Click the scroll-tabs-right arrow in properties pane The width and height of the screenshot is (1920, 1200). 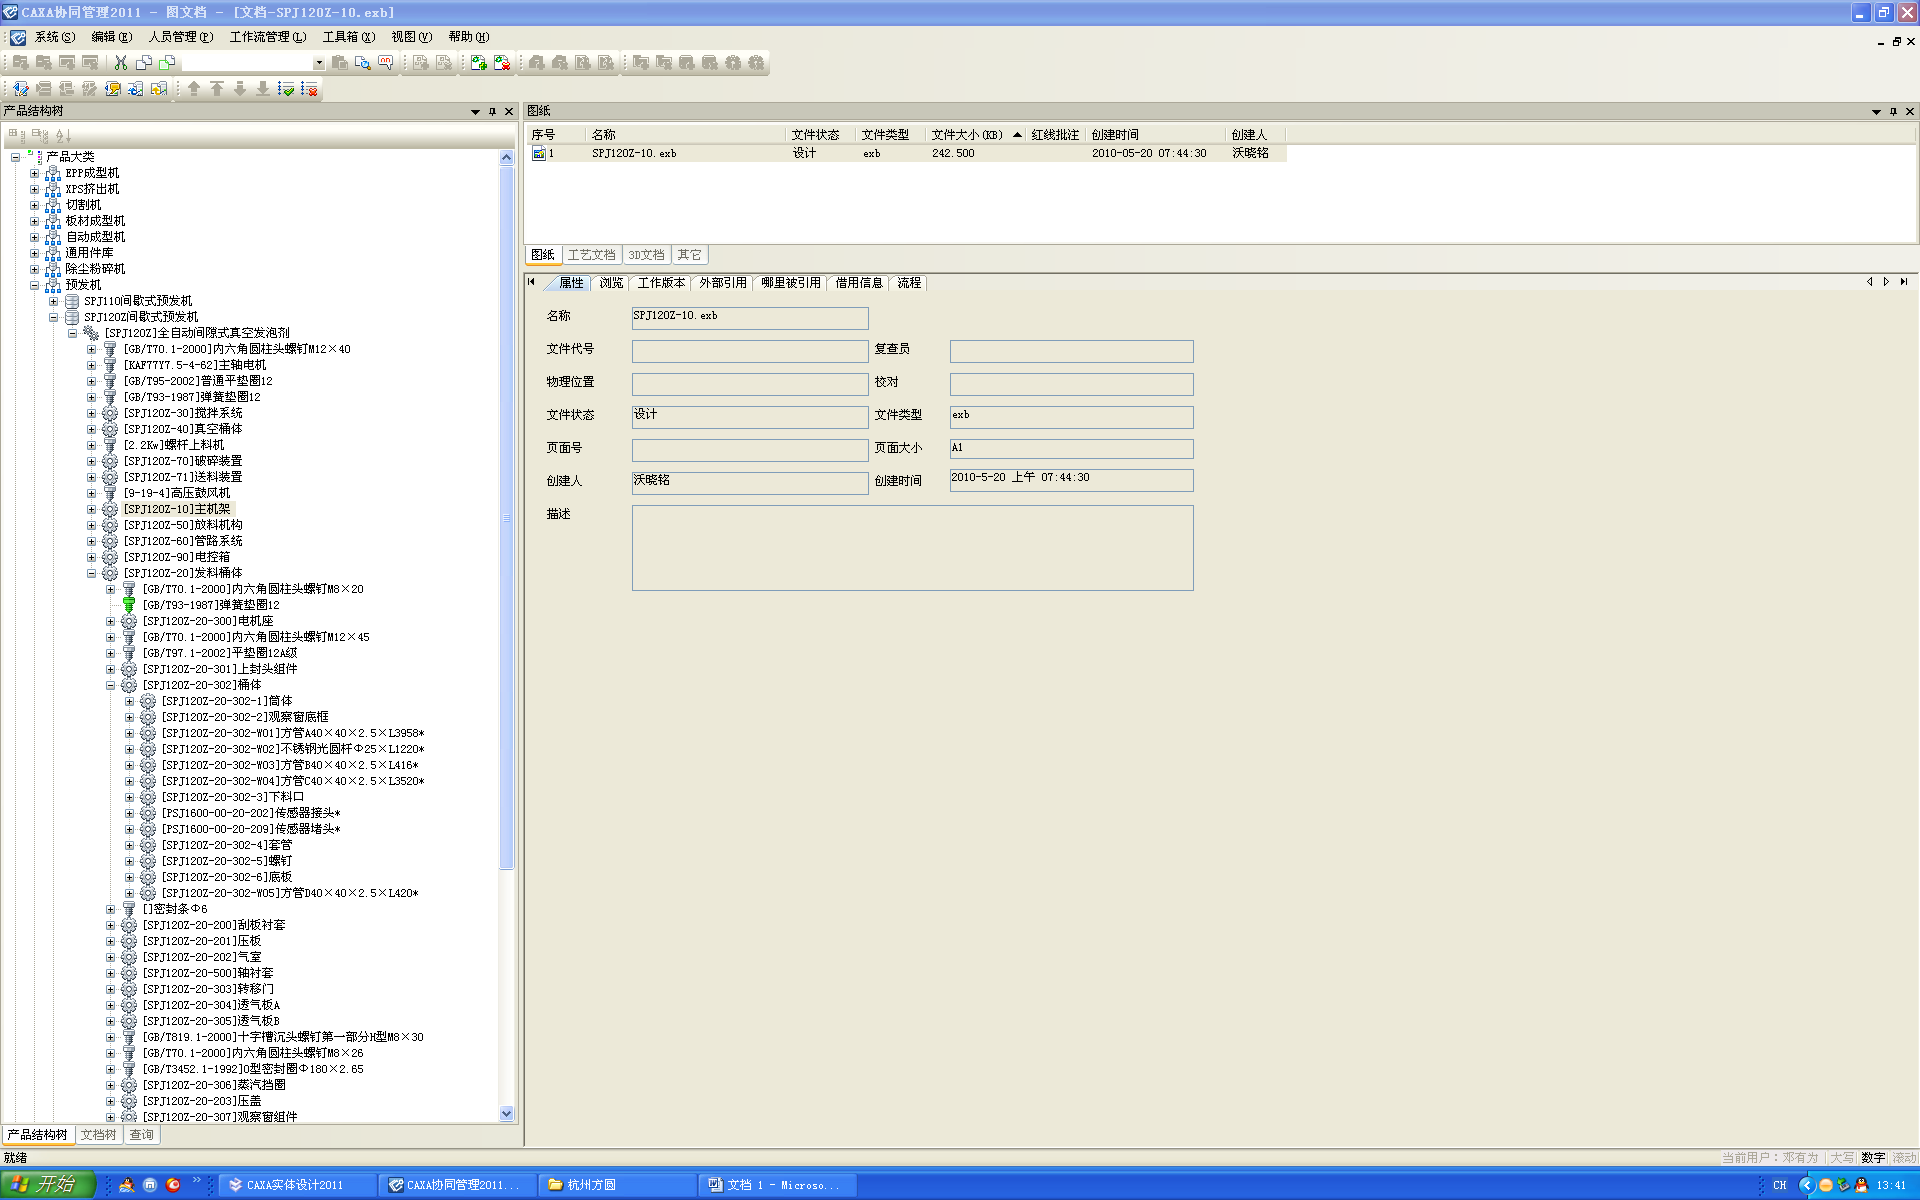(1886, 282)
